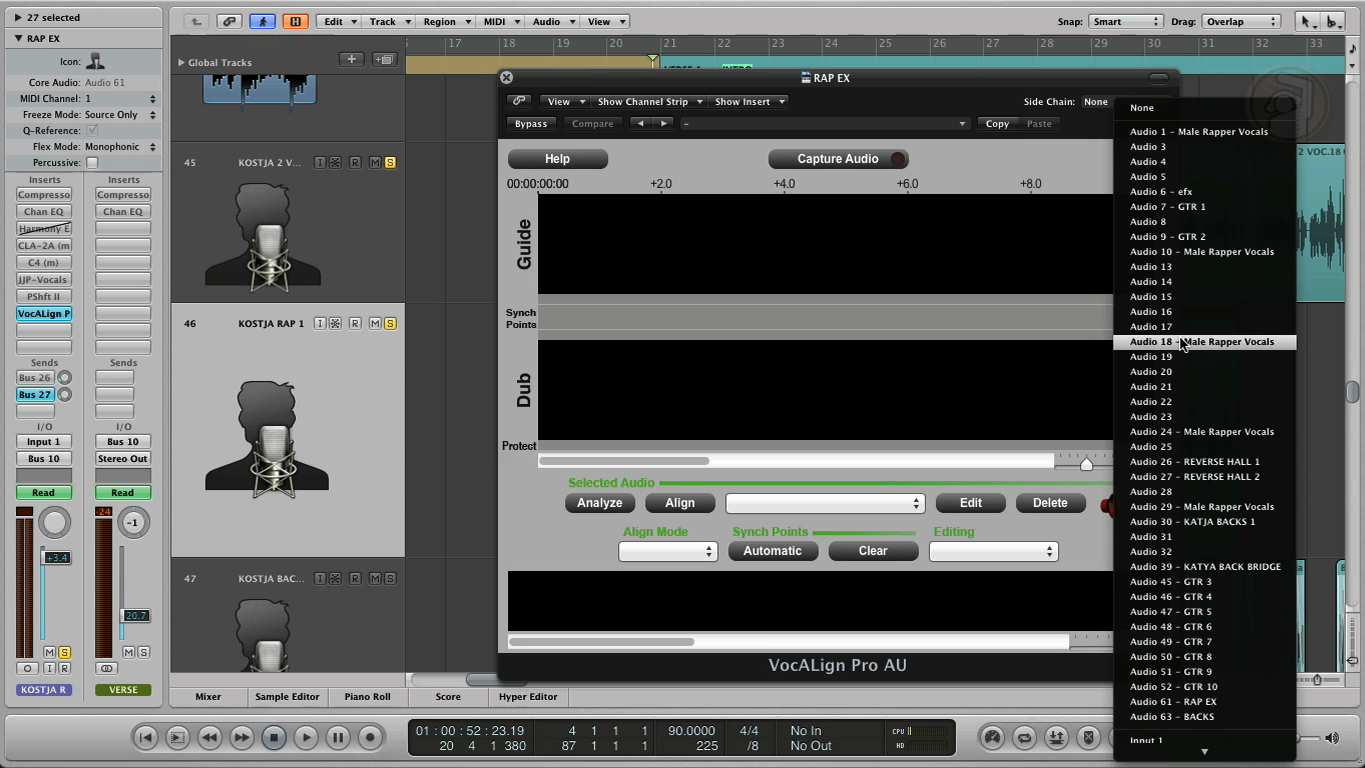The width and height of the screenshot is (1365, 768).
Task: Expand the Global Tracks disclosure triangle
Action: click(x=181, y=62)
